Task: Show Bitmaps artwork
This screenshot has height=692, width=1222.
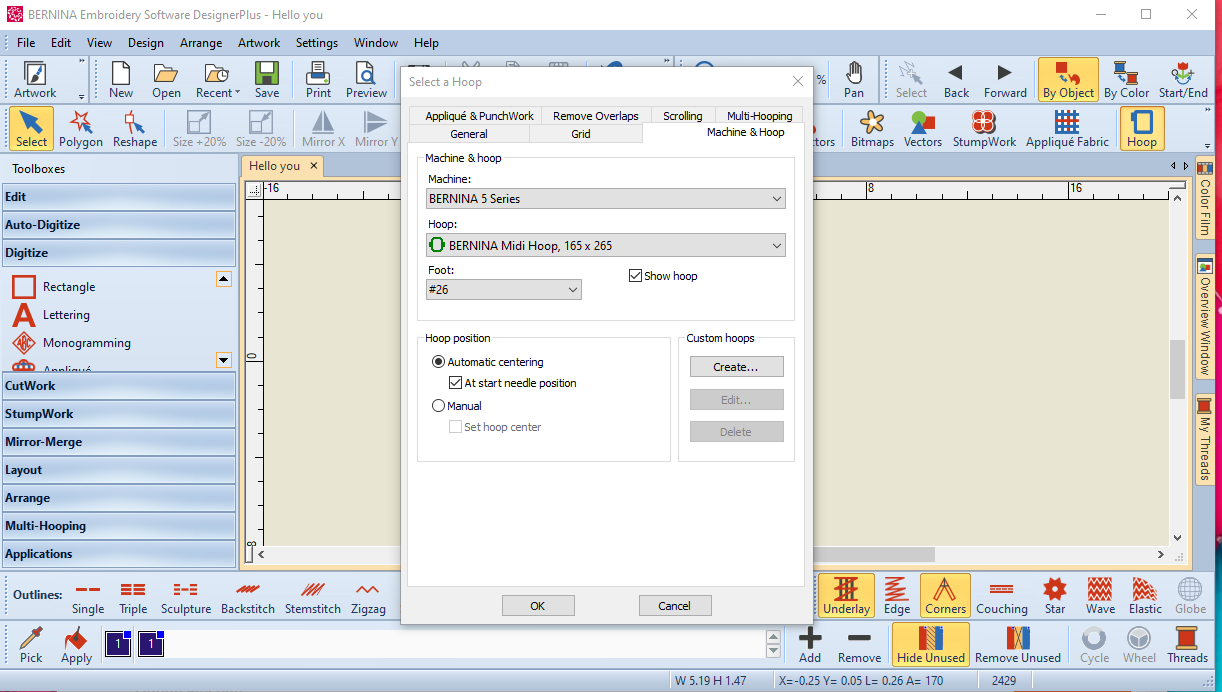Action: coord(872,129)
